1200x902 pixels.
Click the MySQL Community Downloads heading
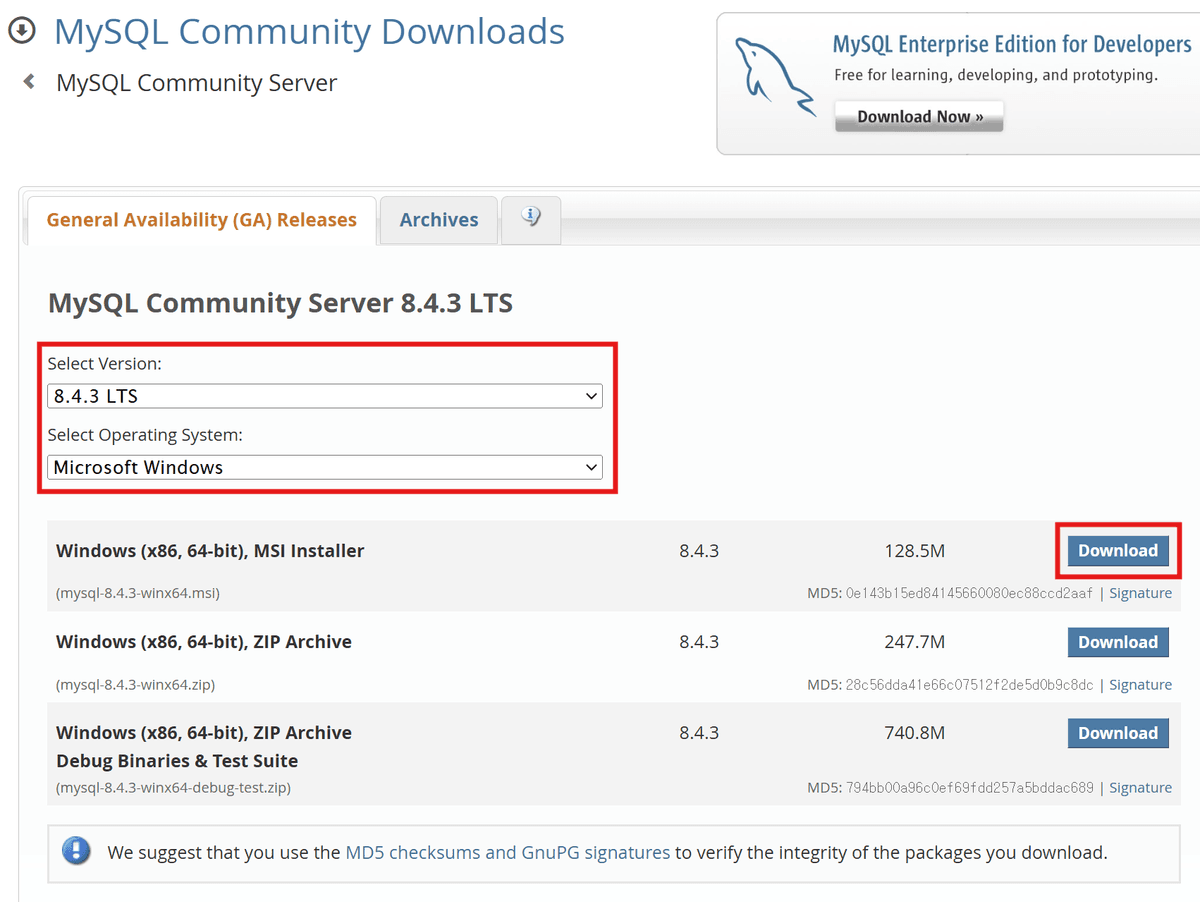point(309,31)
